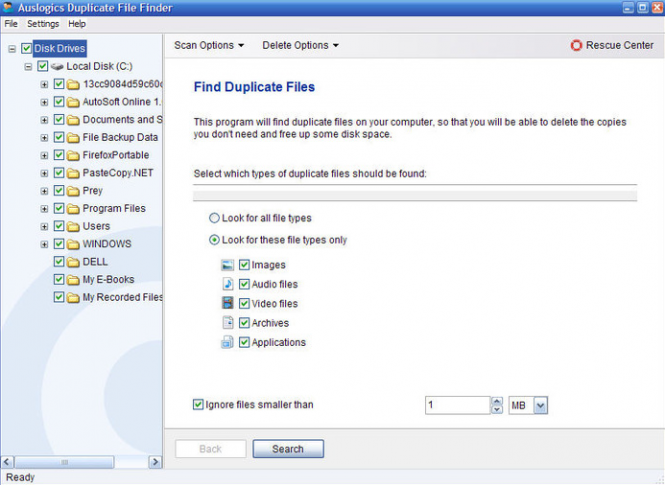The width and height of the screenshot is (665, 485).
Task: Open the Help menu
Action: point(77,23)
